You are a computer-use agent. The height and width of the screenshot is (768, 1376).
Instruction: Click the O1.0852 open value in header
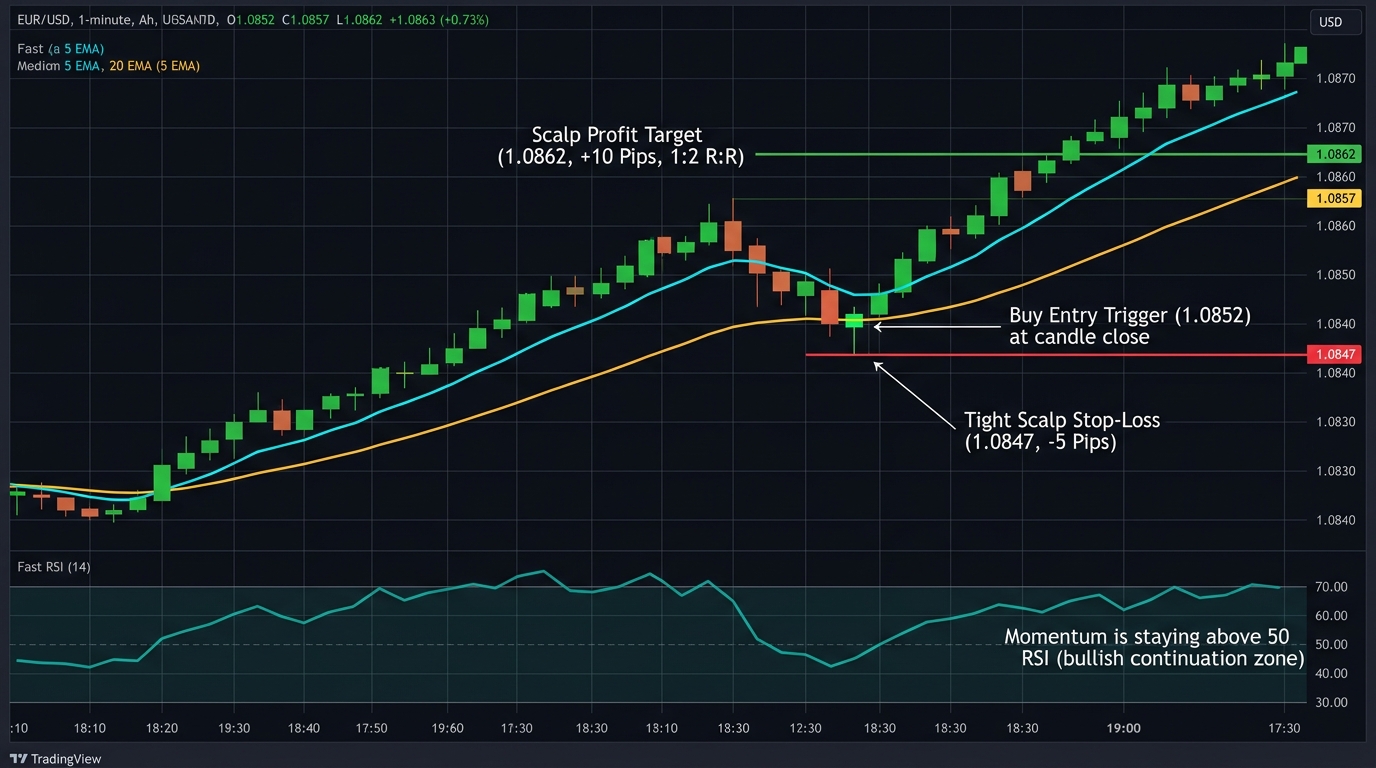click(x=253, y=20)
